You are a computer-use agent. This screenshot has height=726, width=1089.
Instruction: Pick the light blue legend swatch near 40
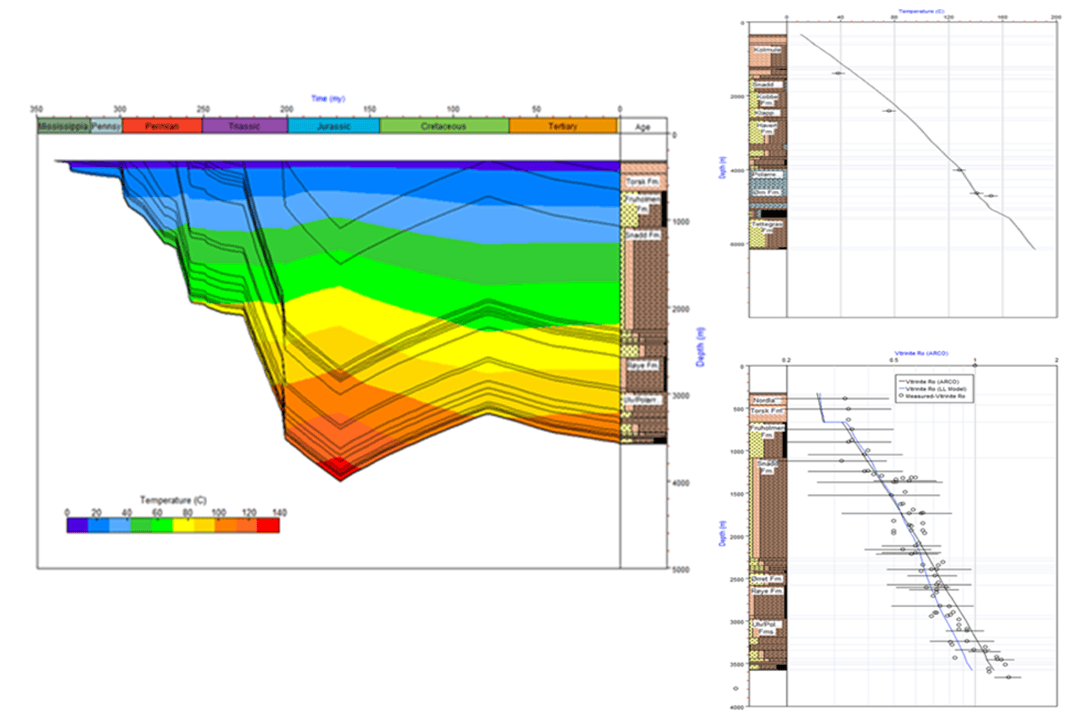click(120, 526)
